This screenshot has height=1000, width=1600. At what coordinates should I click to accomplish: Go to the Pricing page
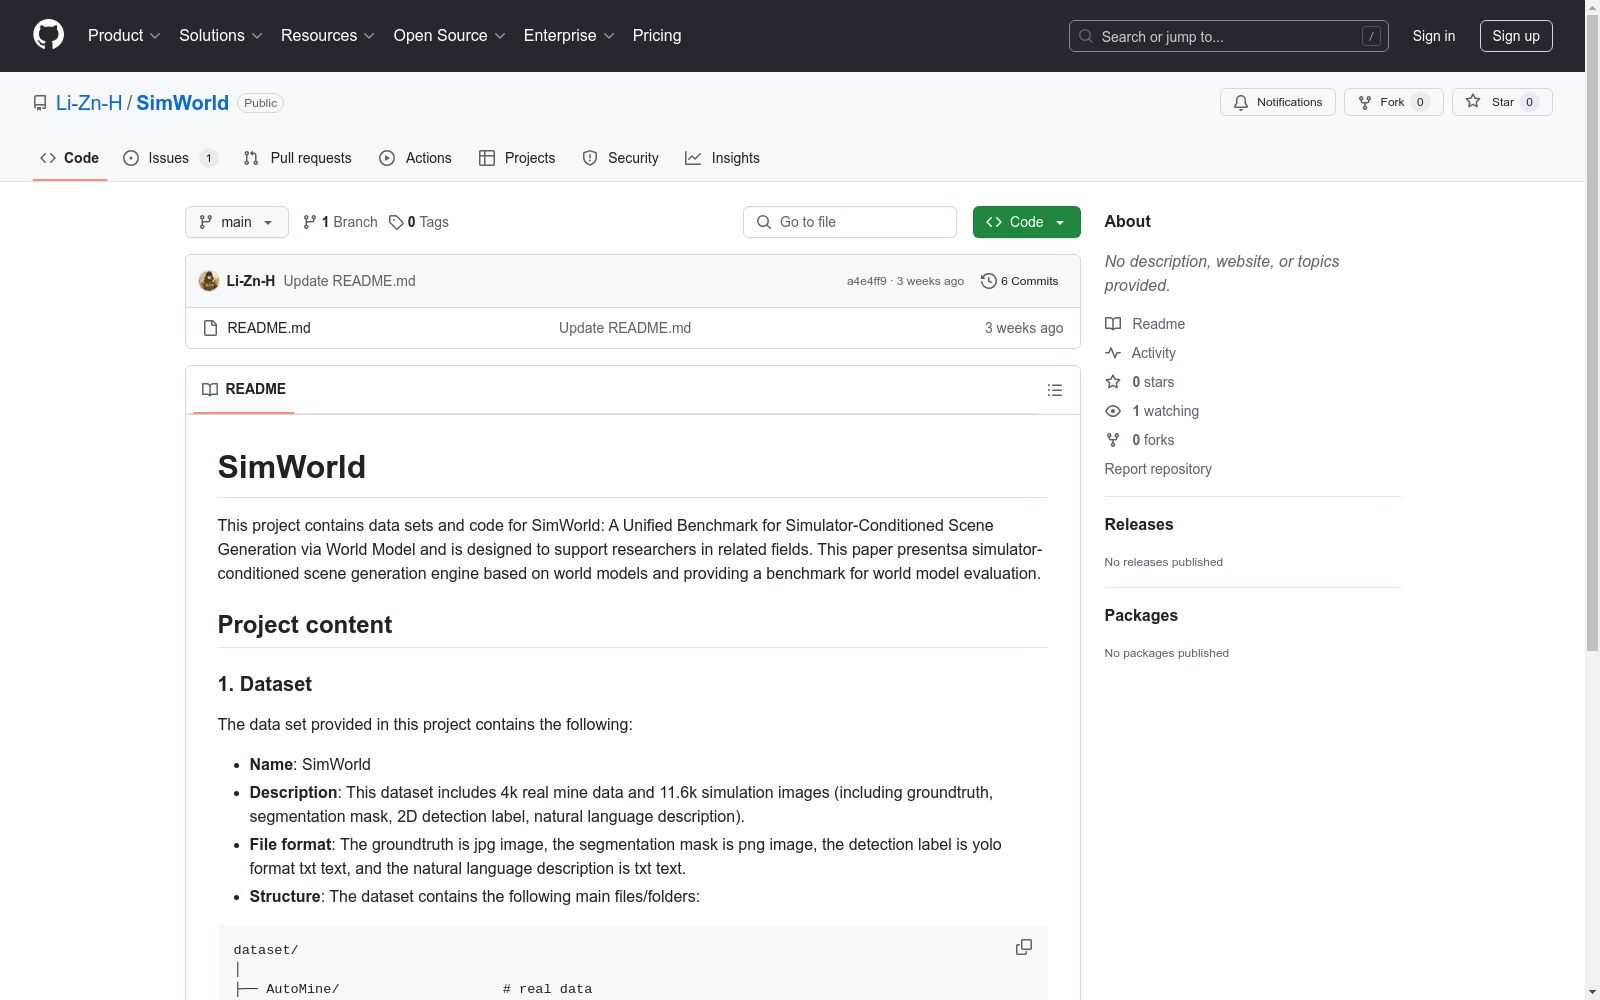click(x=657, y=36)
